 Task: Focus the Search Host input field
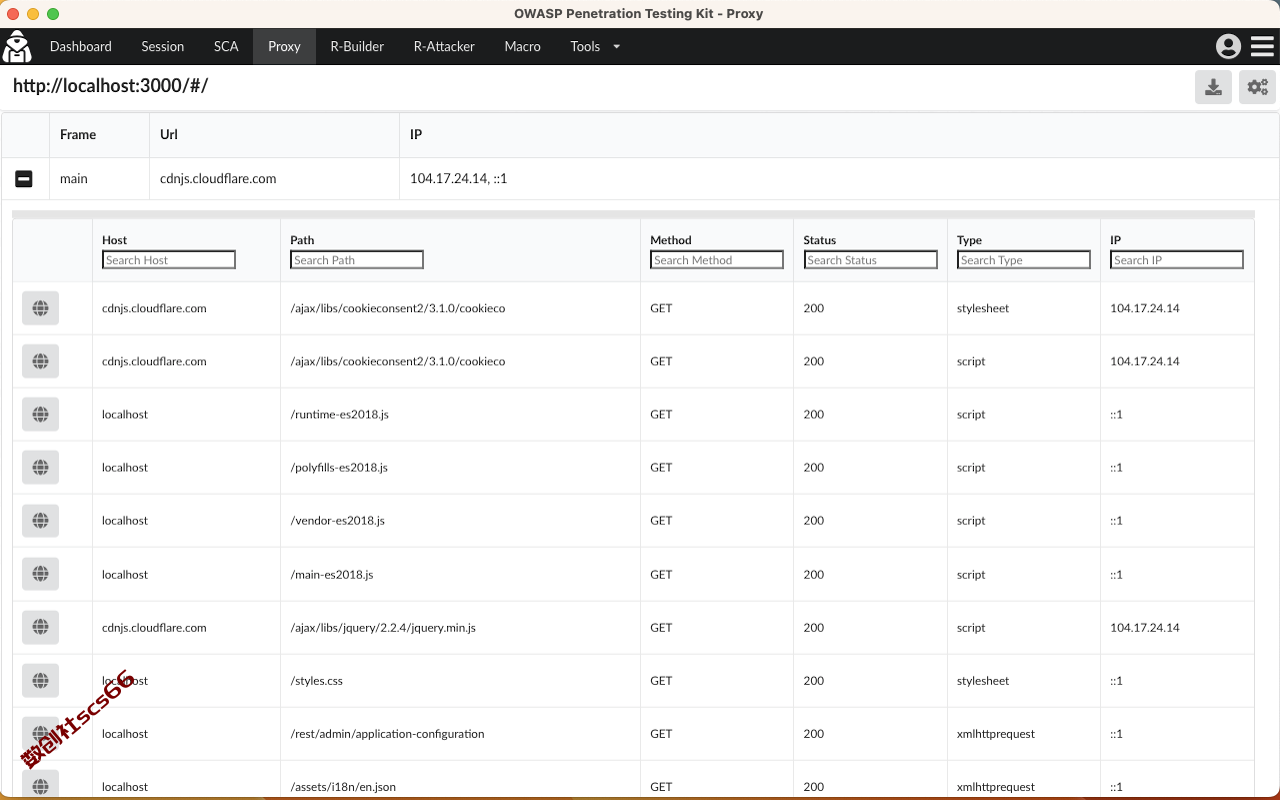[169, 260]
